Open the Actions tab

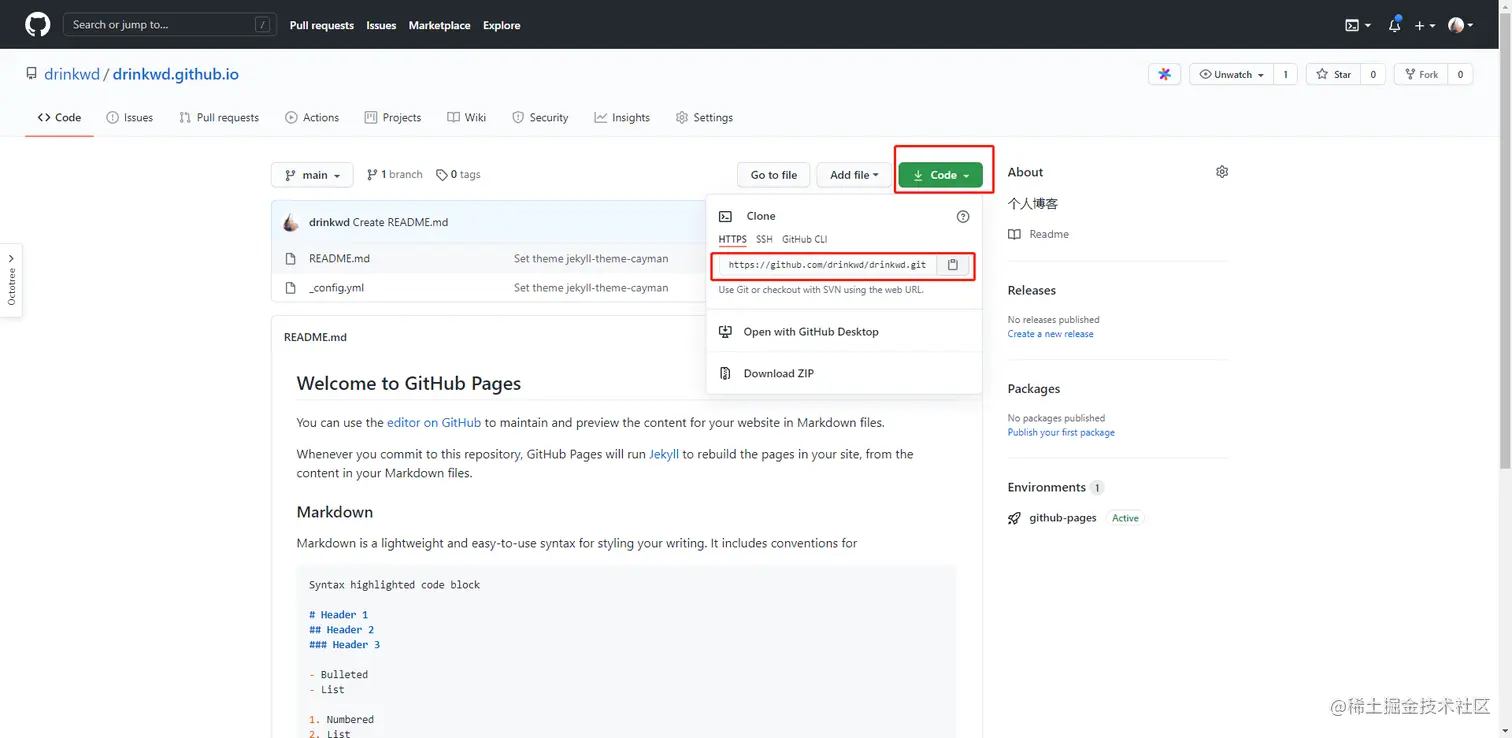312,117
